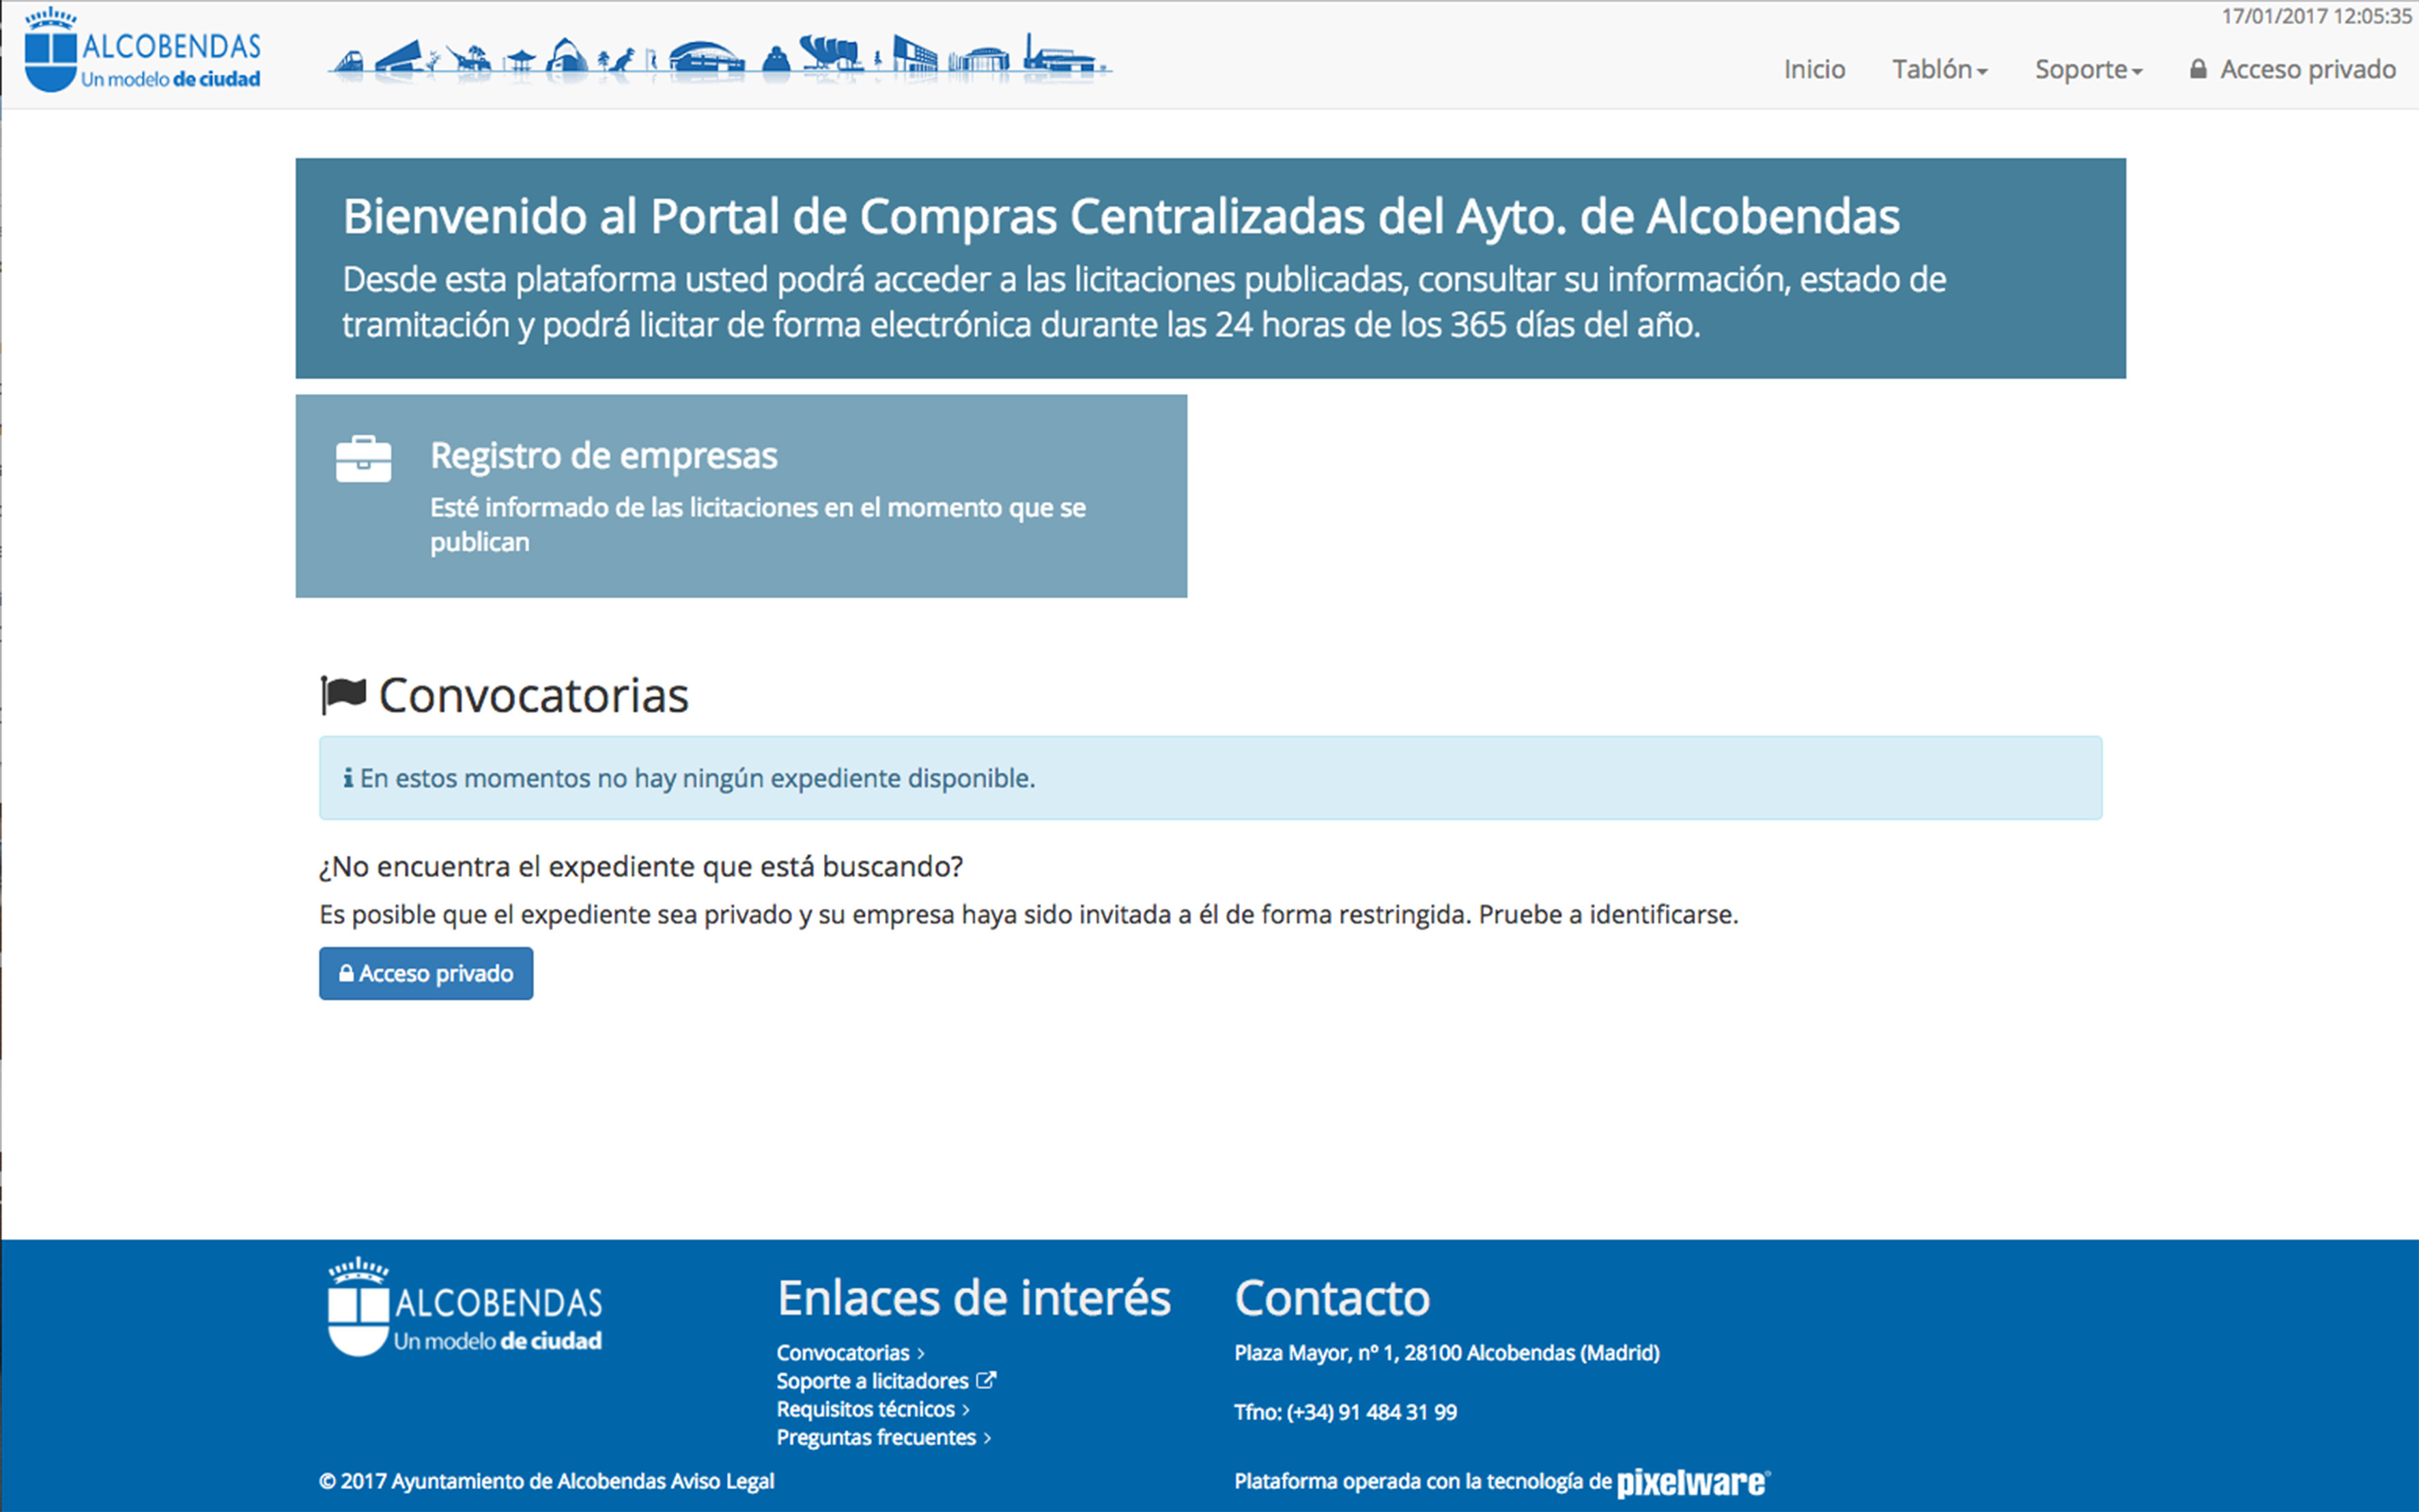2419x1512 pixels.
Task: Click the Alcobendas logo in the footer
Action: tap(465, 1307)
